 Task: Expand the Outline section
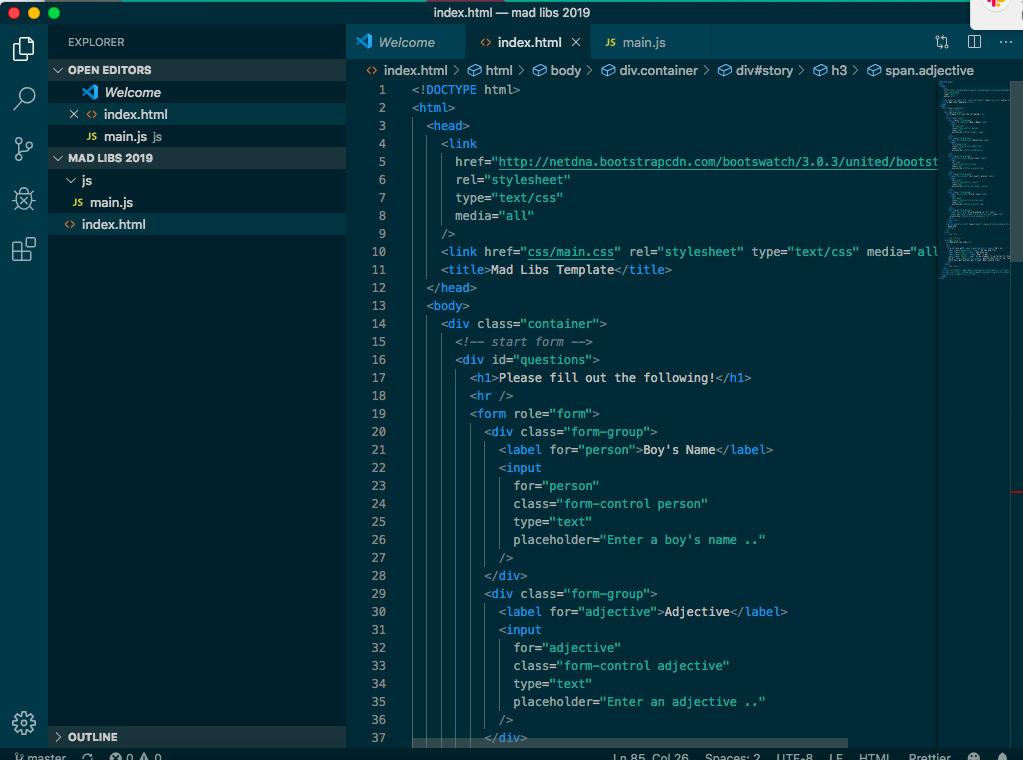point(197,737)
